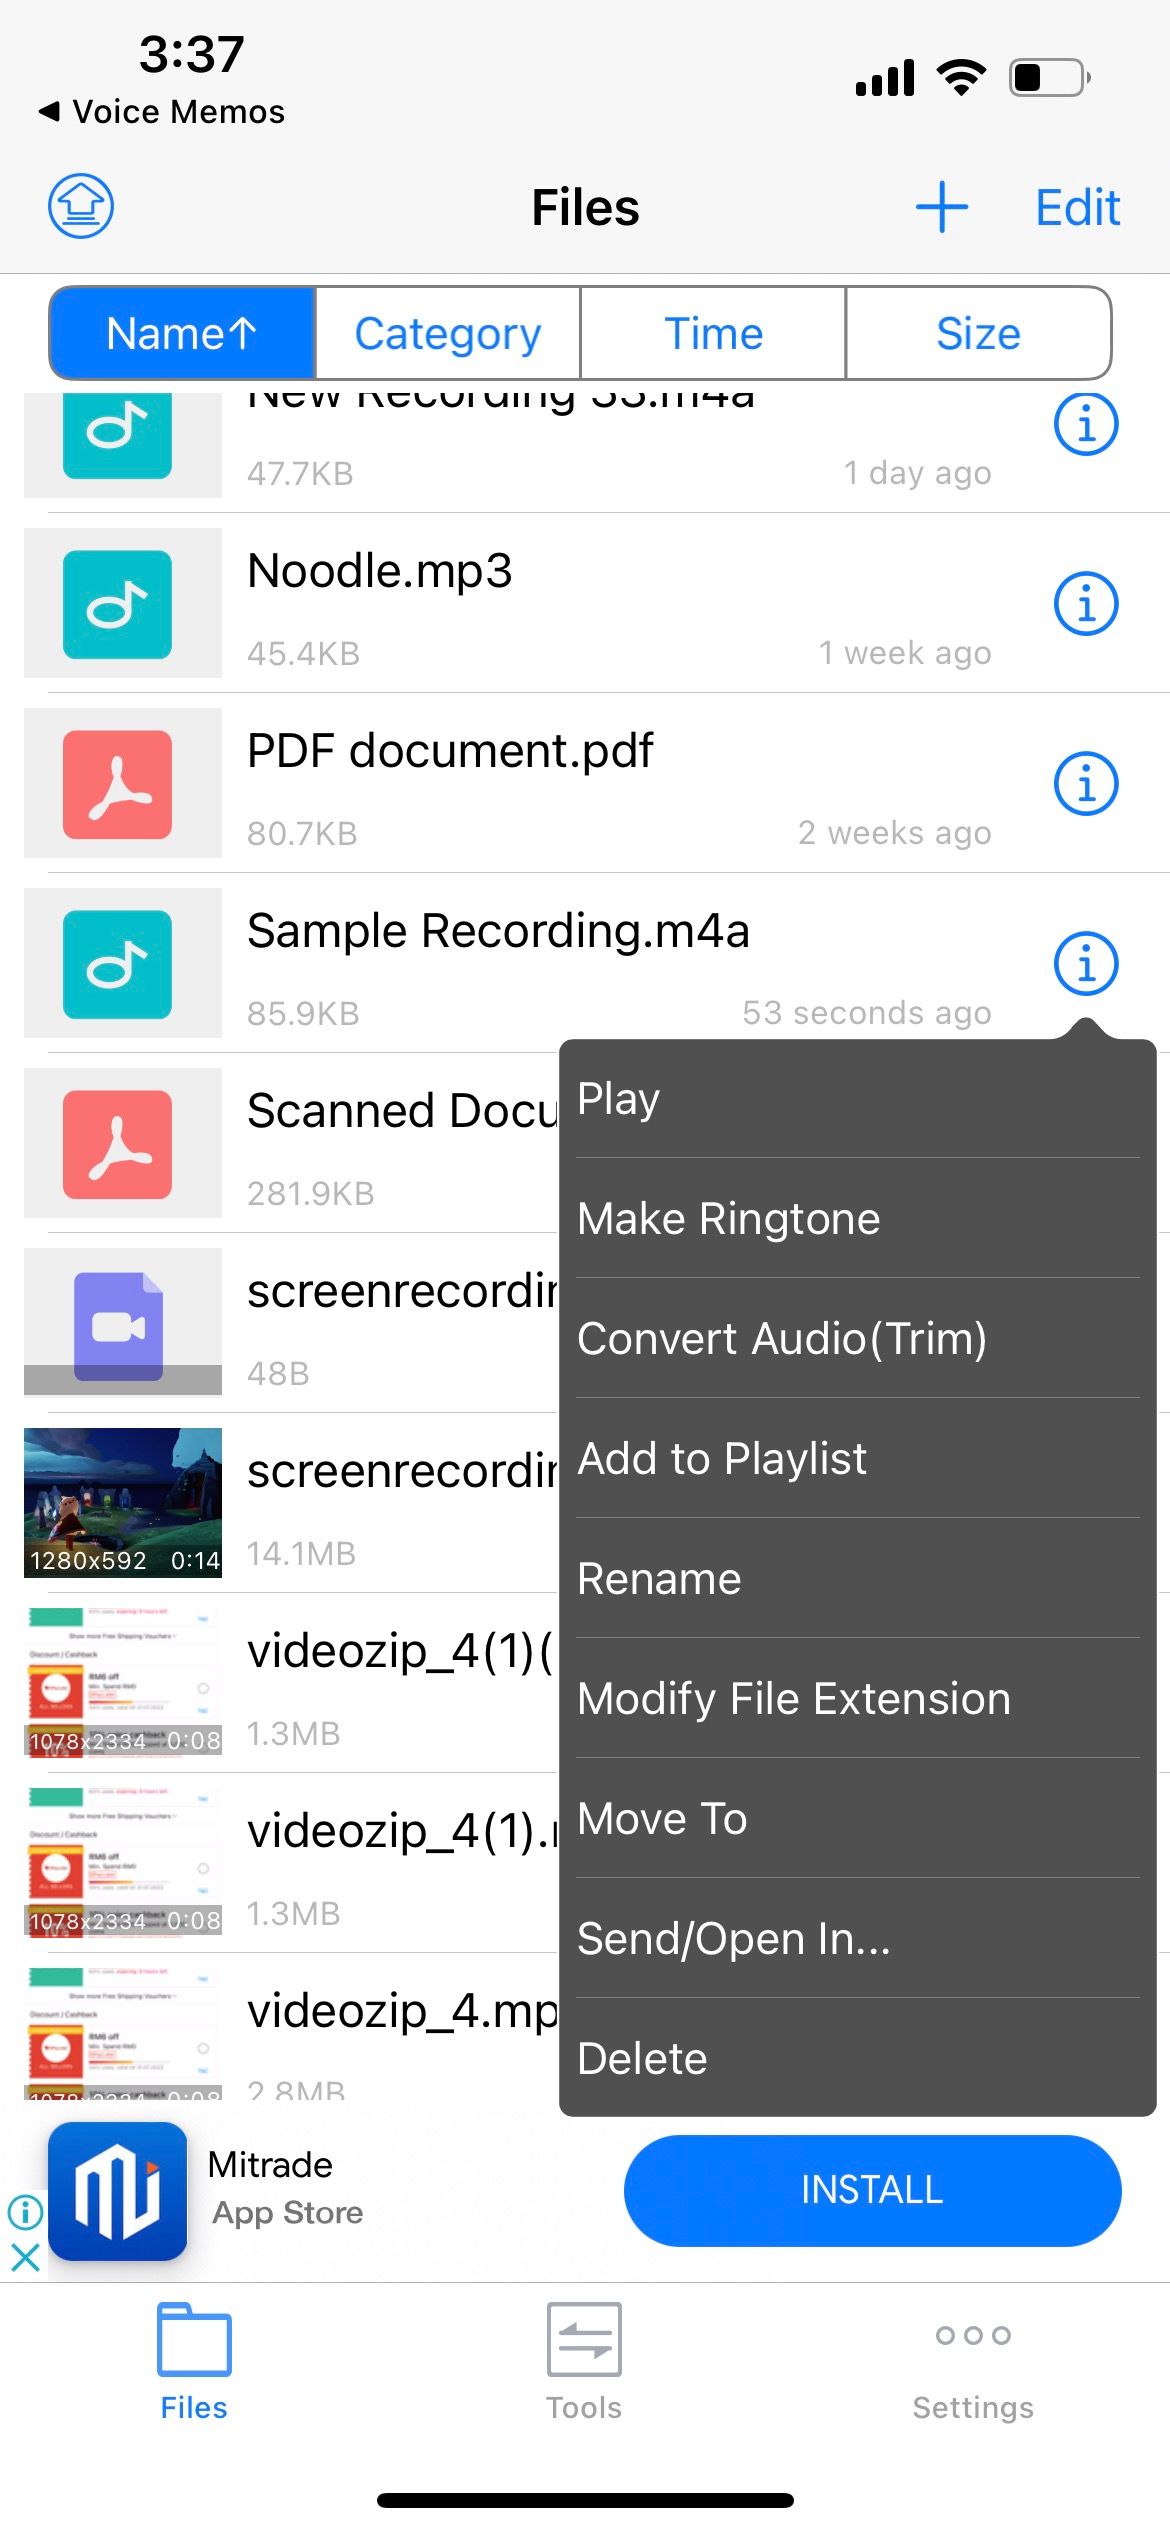Select Move To option
Screen dimensions: 1170x2532
(x=858, y=1818)
